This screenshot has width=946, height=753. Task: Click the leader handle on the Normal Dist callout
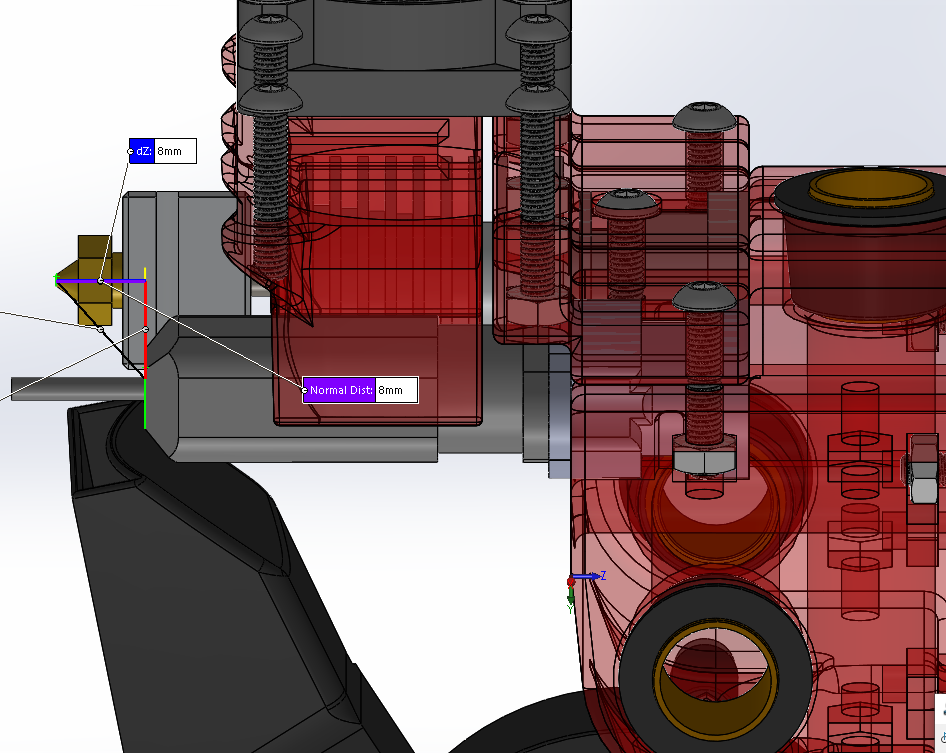tap(304, 390)
